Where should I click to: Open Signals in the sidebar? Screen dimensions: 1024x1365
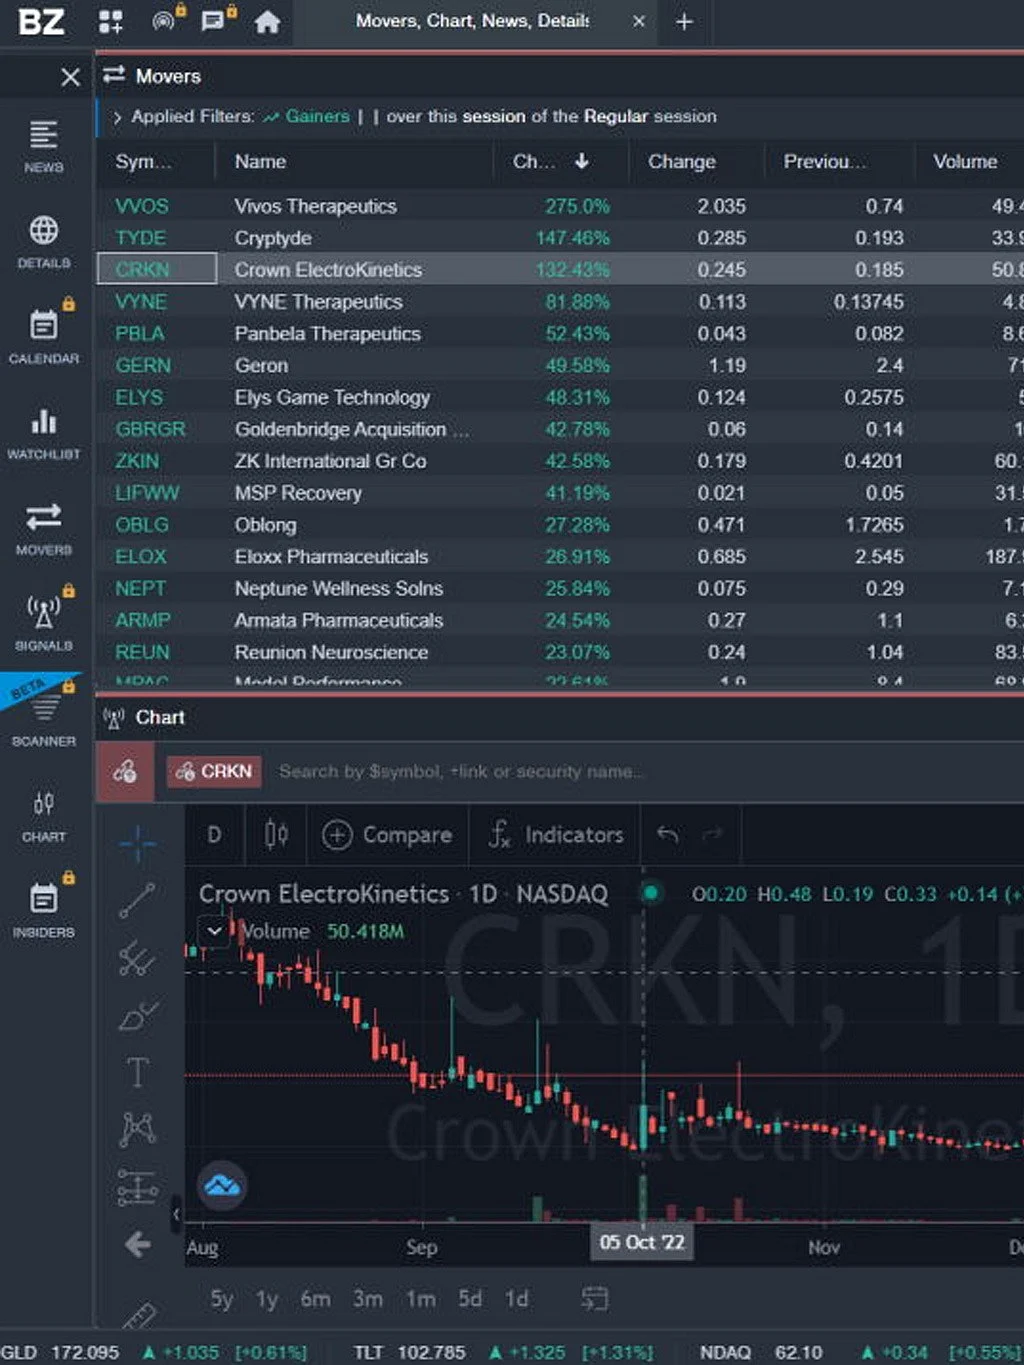pyautogui.click(x=44, y=621)
